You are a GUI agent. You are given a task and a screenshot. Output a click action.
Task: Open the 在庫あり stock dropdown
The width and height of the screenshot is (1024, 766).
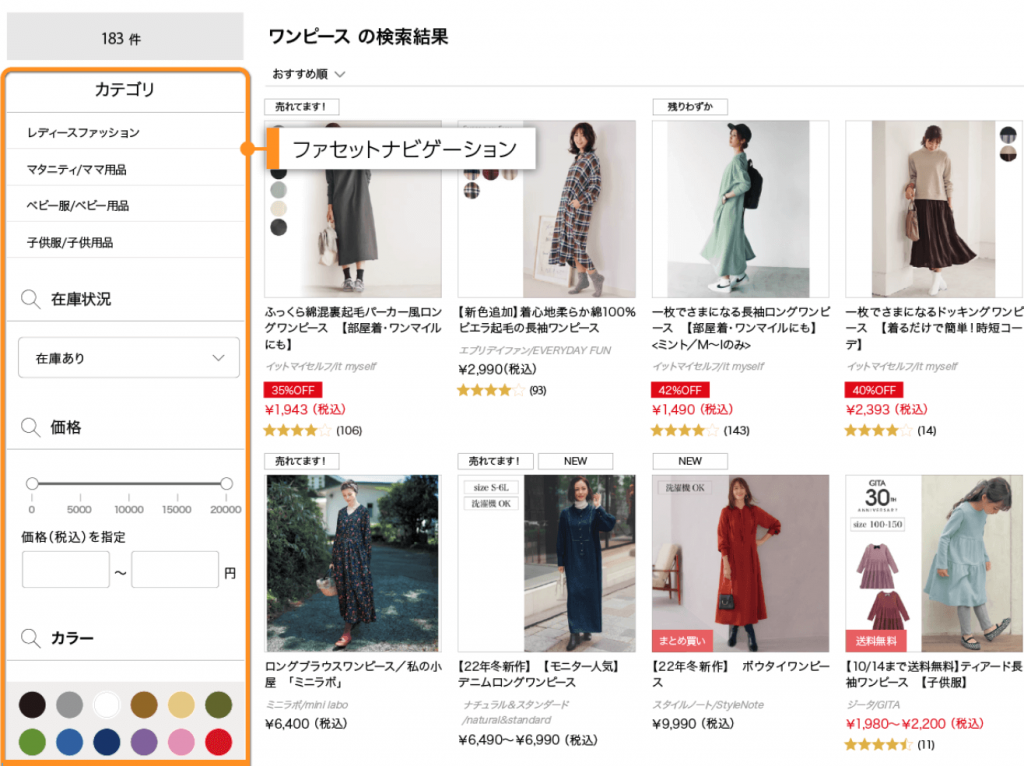[x=129, y=358]
